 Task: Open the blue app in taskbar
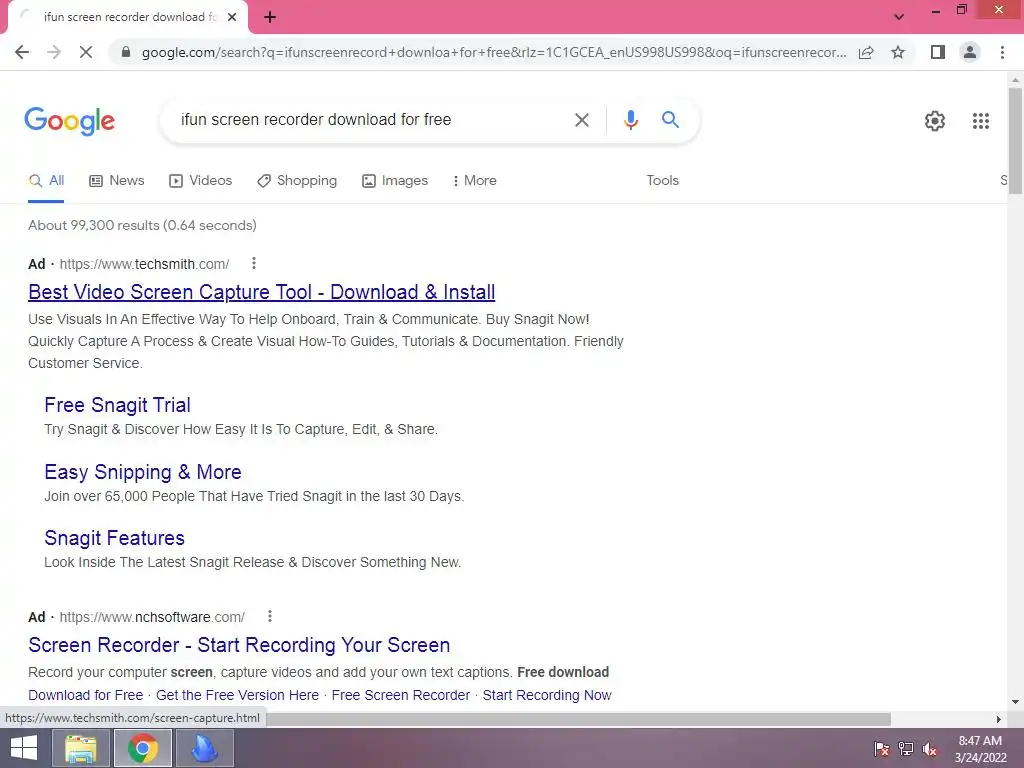click(204, 748)
